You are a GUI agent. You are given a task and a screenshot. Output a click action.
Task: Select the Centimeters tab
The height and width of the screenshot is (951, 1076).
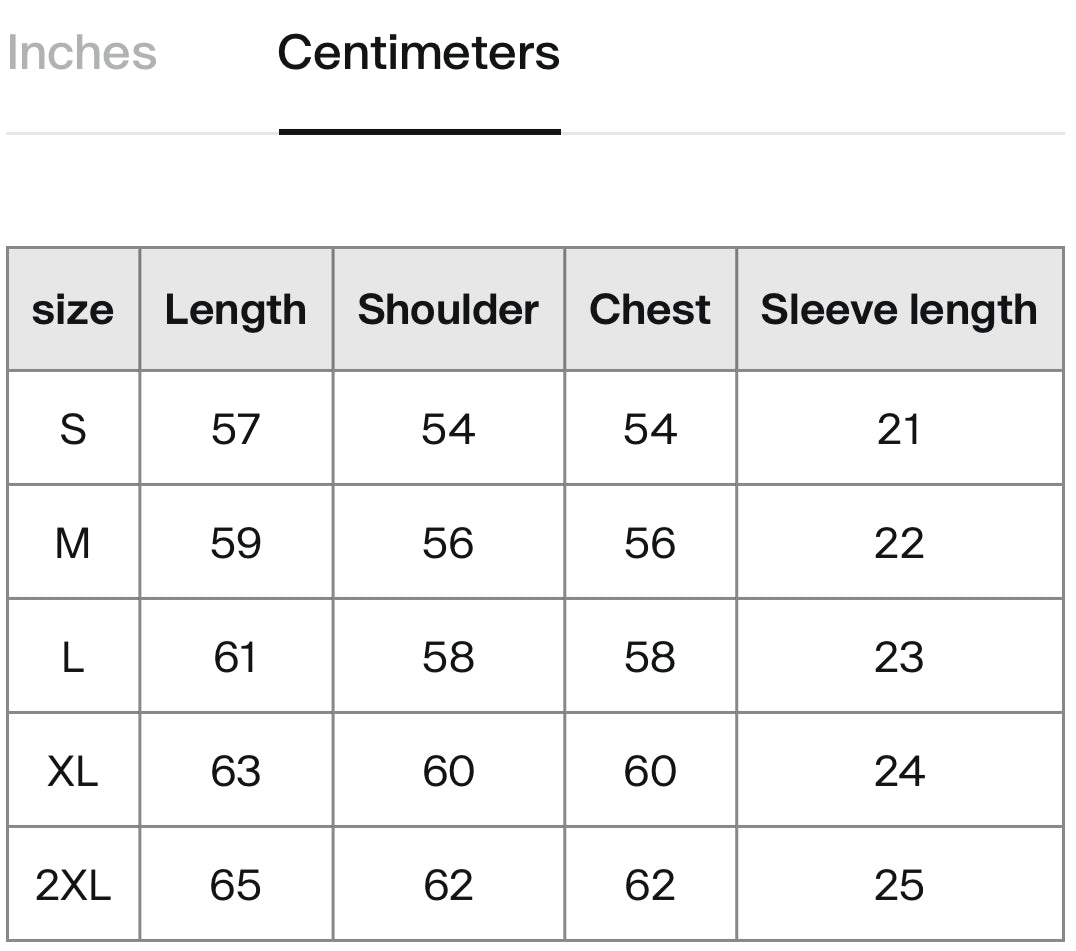click(x=419, y=53)
